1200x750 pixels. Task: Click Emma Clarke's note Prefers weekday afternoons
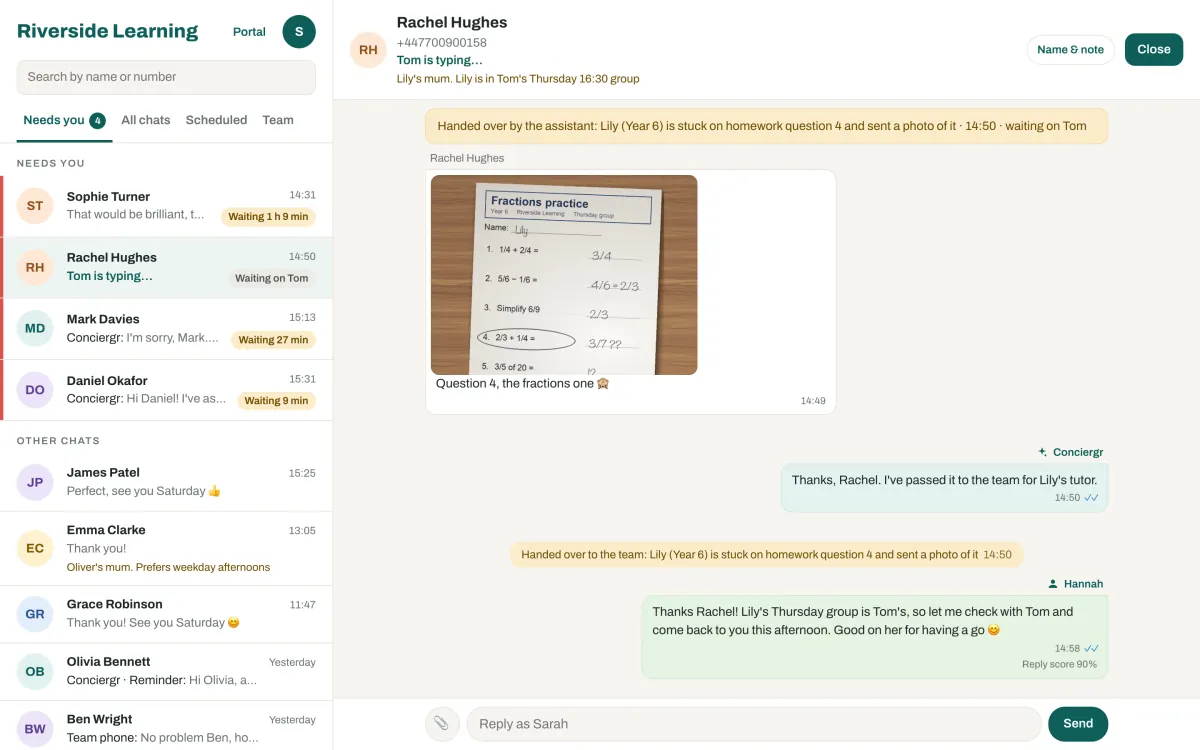(168, 567)
